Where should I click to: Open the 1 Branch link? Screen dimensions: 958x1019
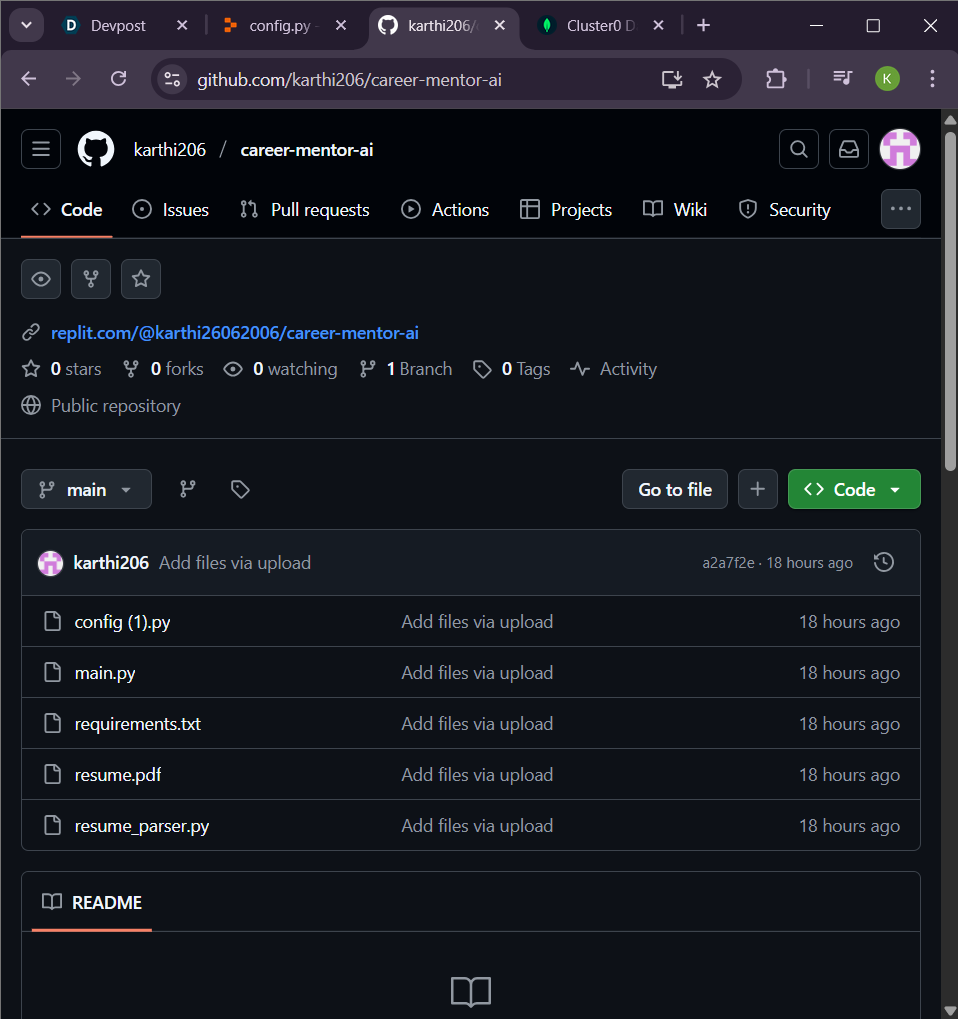pyautogui.click(x=406, y=369)
